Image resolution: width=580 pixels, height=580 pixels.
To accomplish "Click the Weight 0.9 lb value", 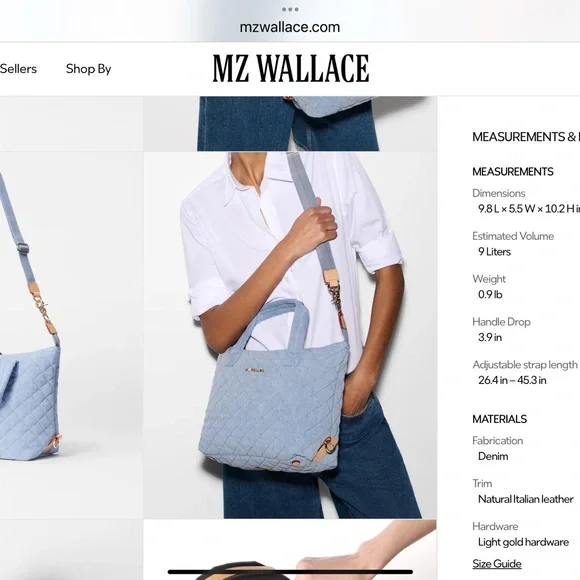I will (x=490, y=294).
